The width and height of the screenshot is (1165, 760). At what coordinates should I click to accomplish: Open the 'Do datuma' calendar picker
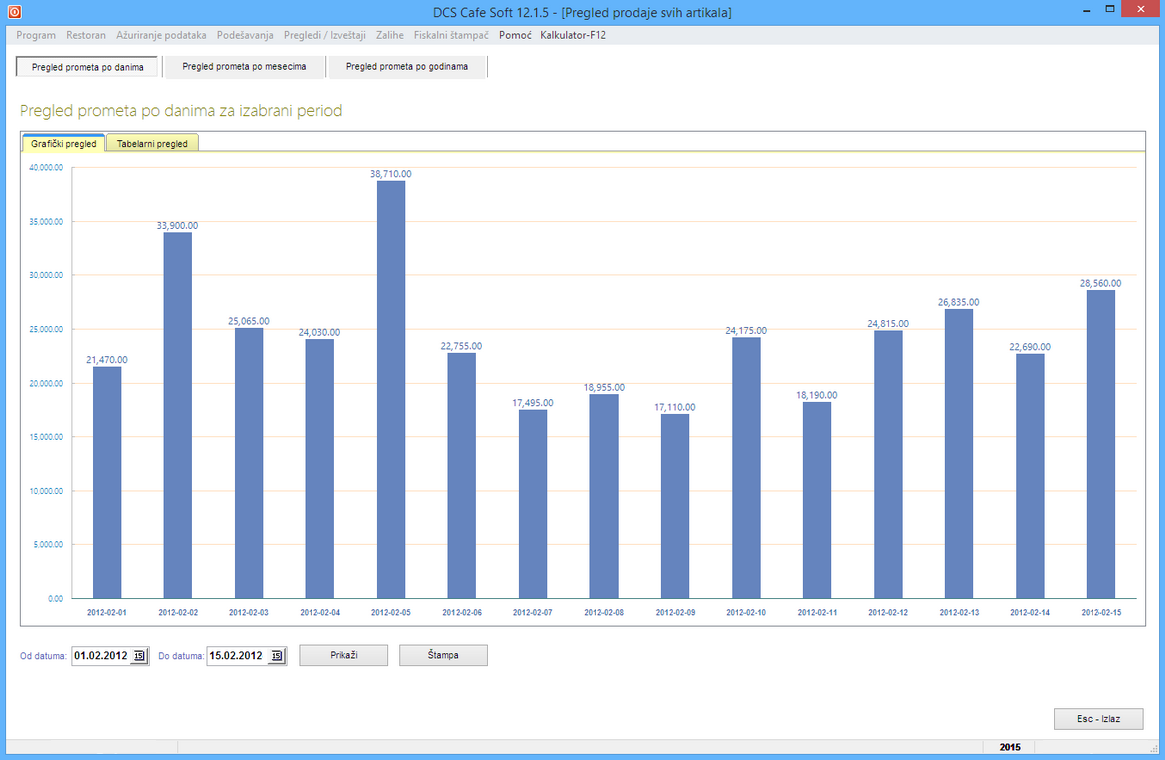(277, 656)
